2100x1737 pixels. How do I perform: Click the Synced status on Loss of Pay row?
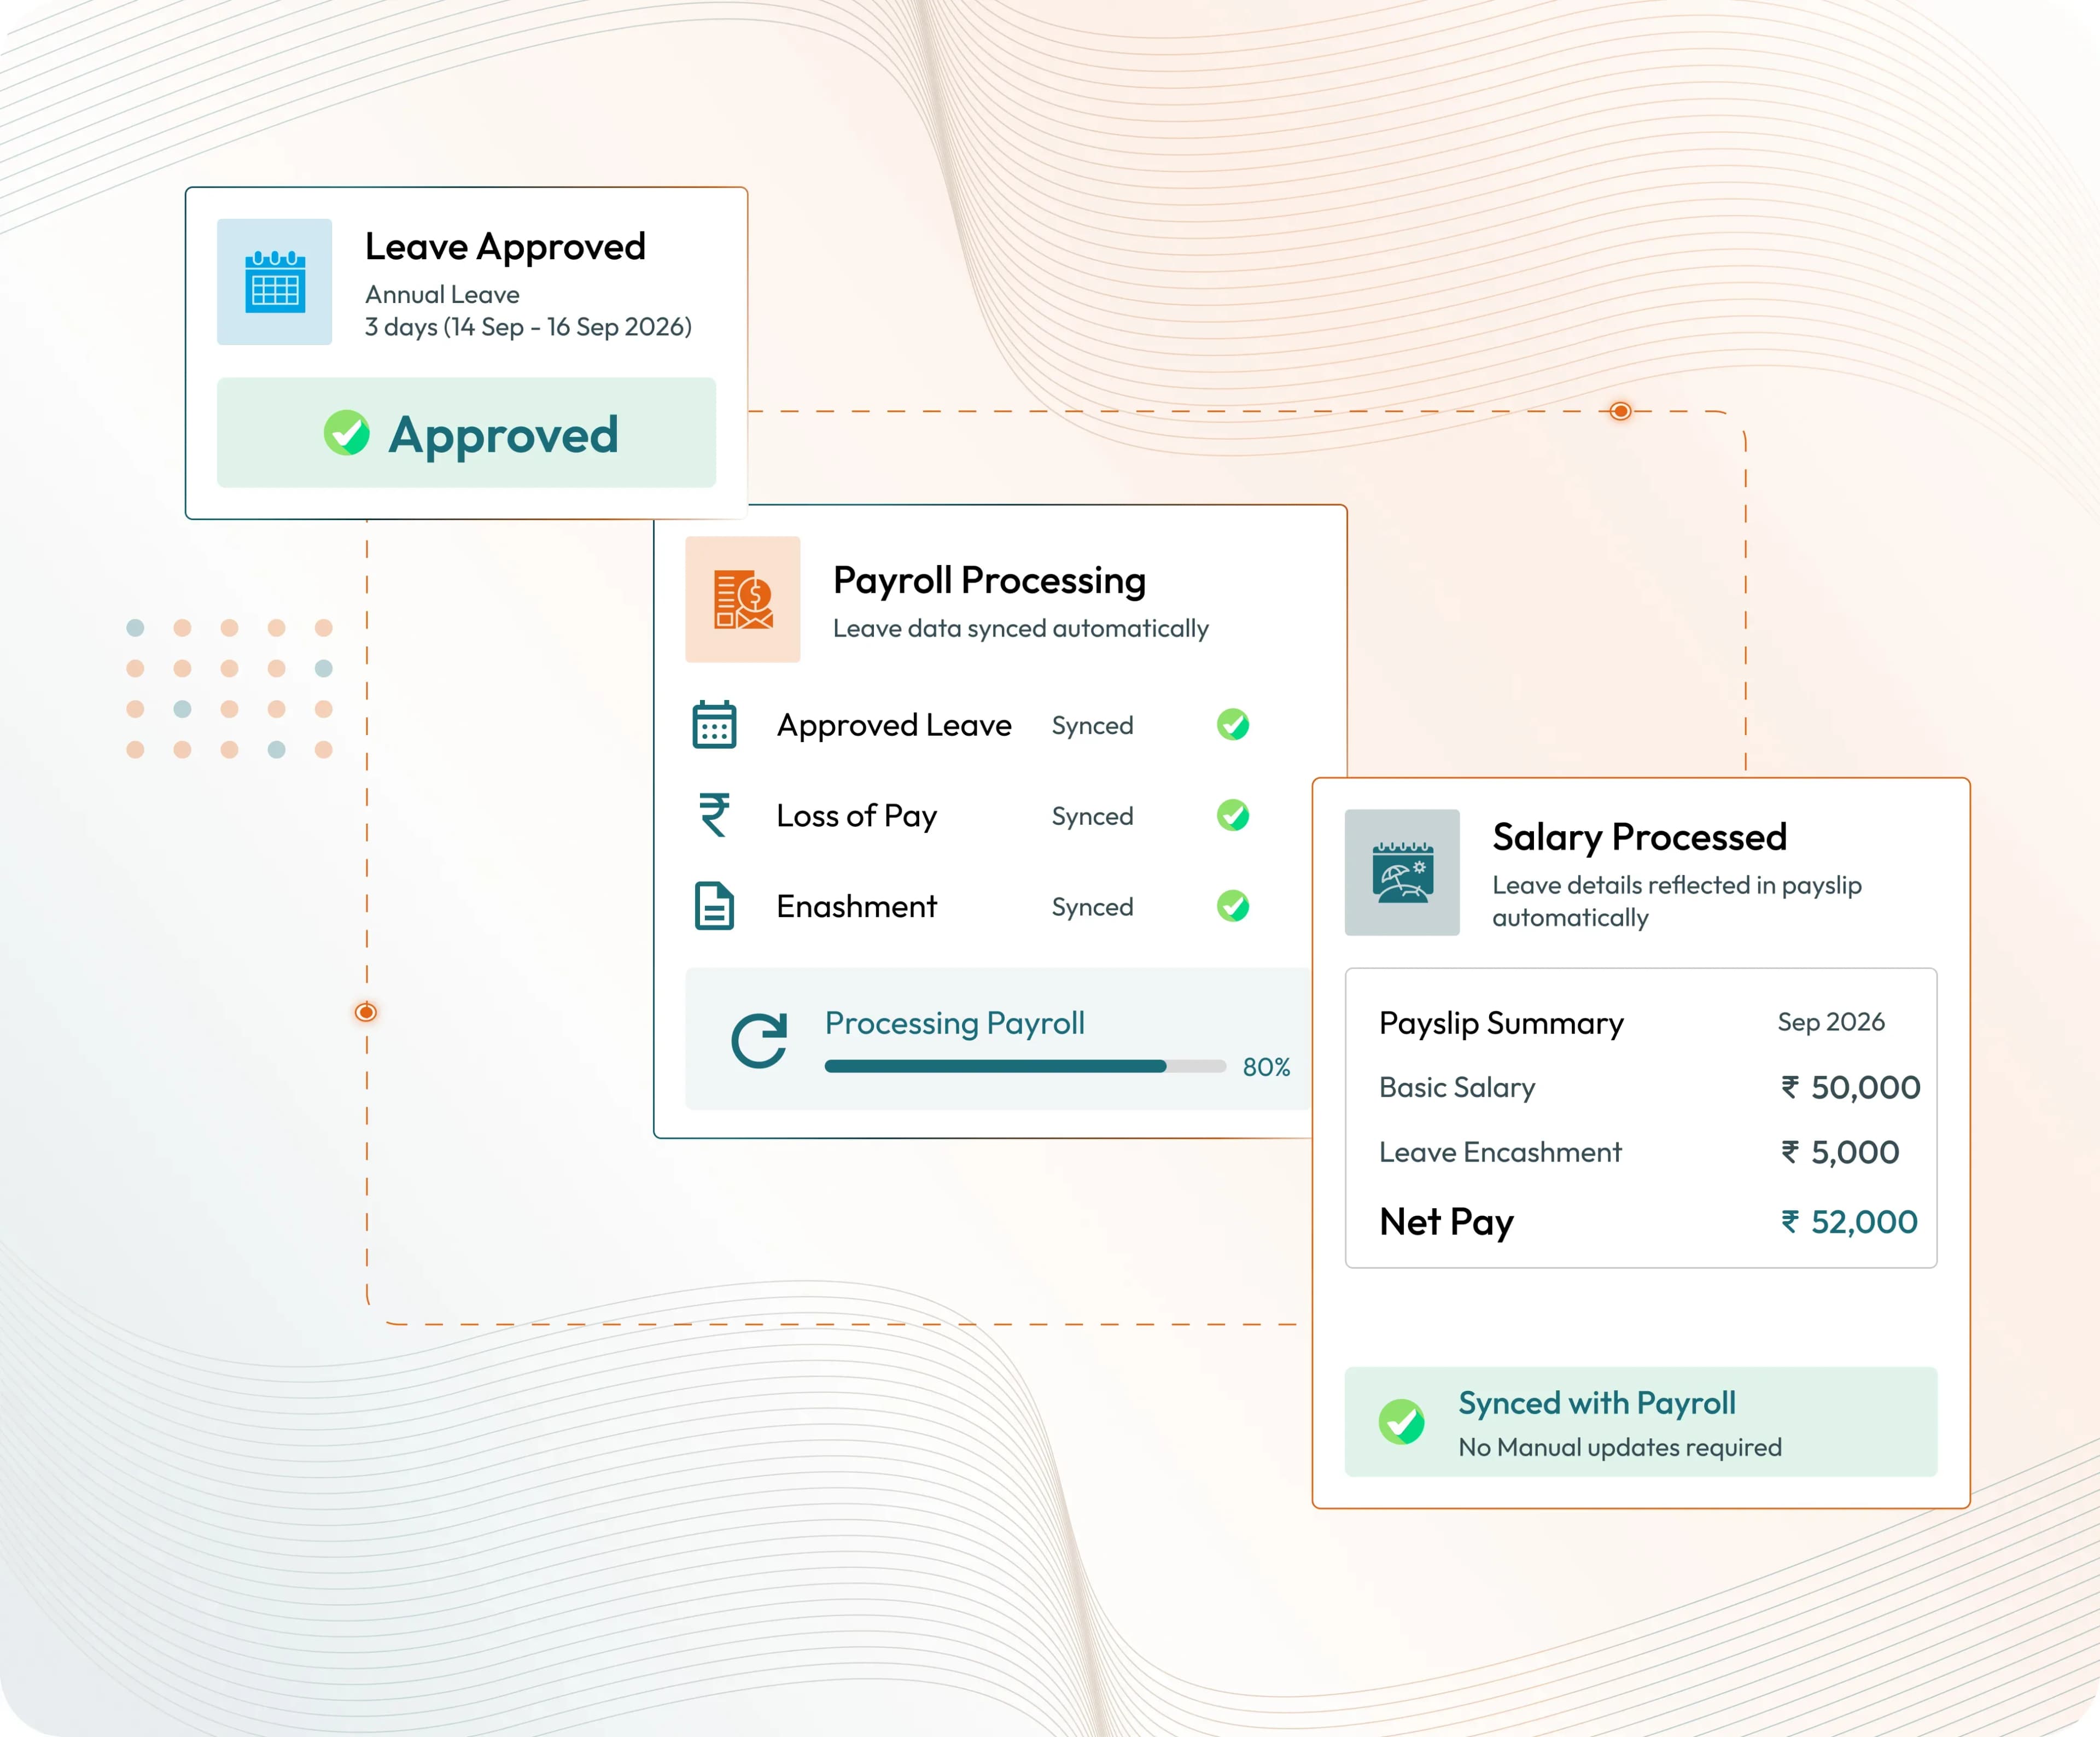point(1092,817)
